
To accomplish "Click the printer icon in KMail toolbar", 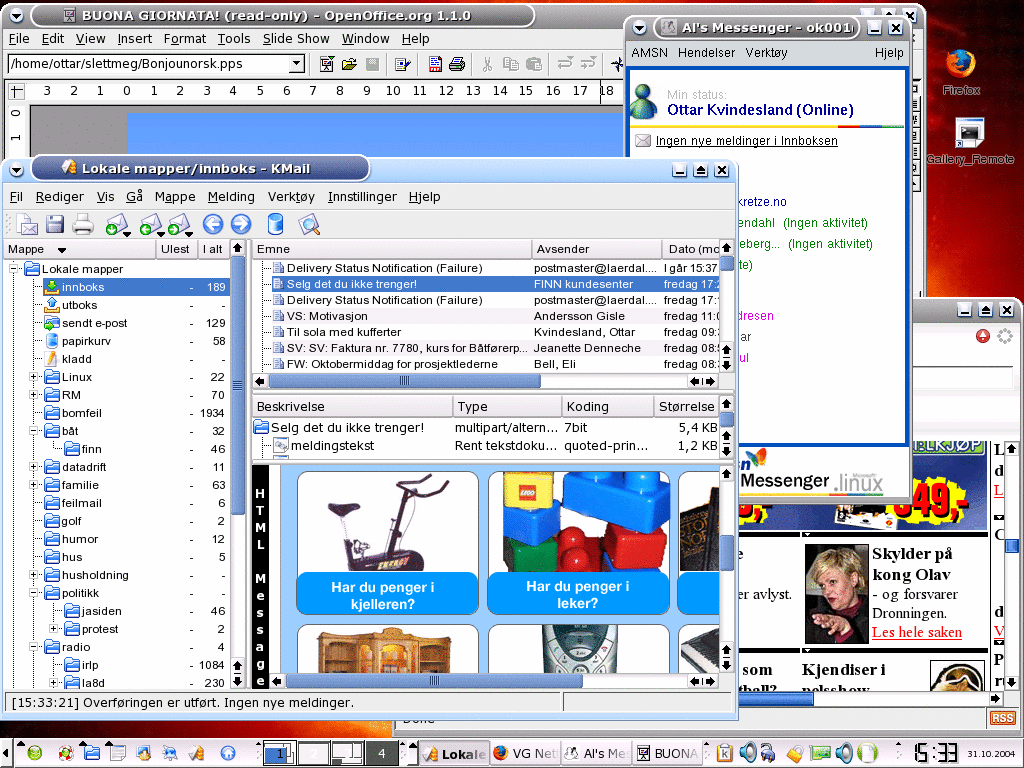I will (x=83, y=225).
